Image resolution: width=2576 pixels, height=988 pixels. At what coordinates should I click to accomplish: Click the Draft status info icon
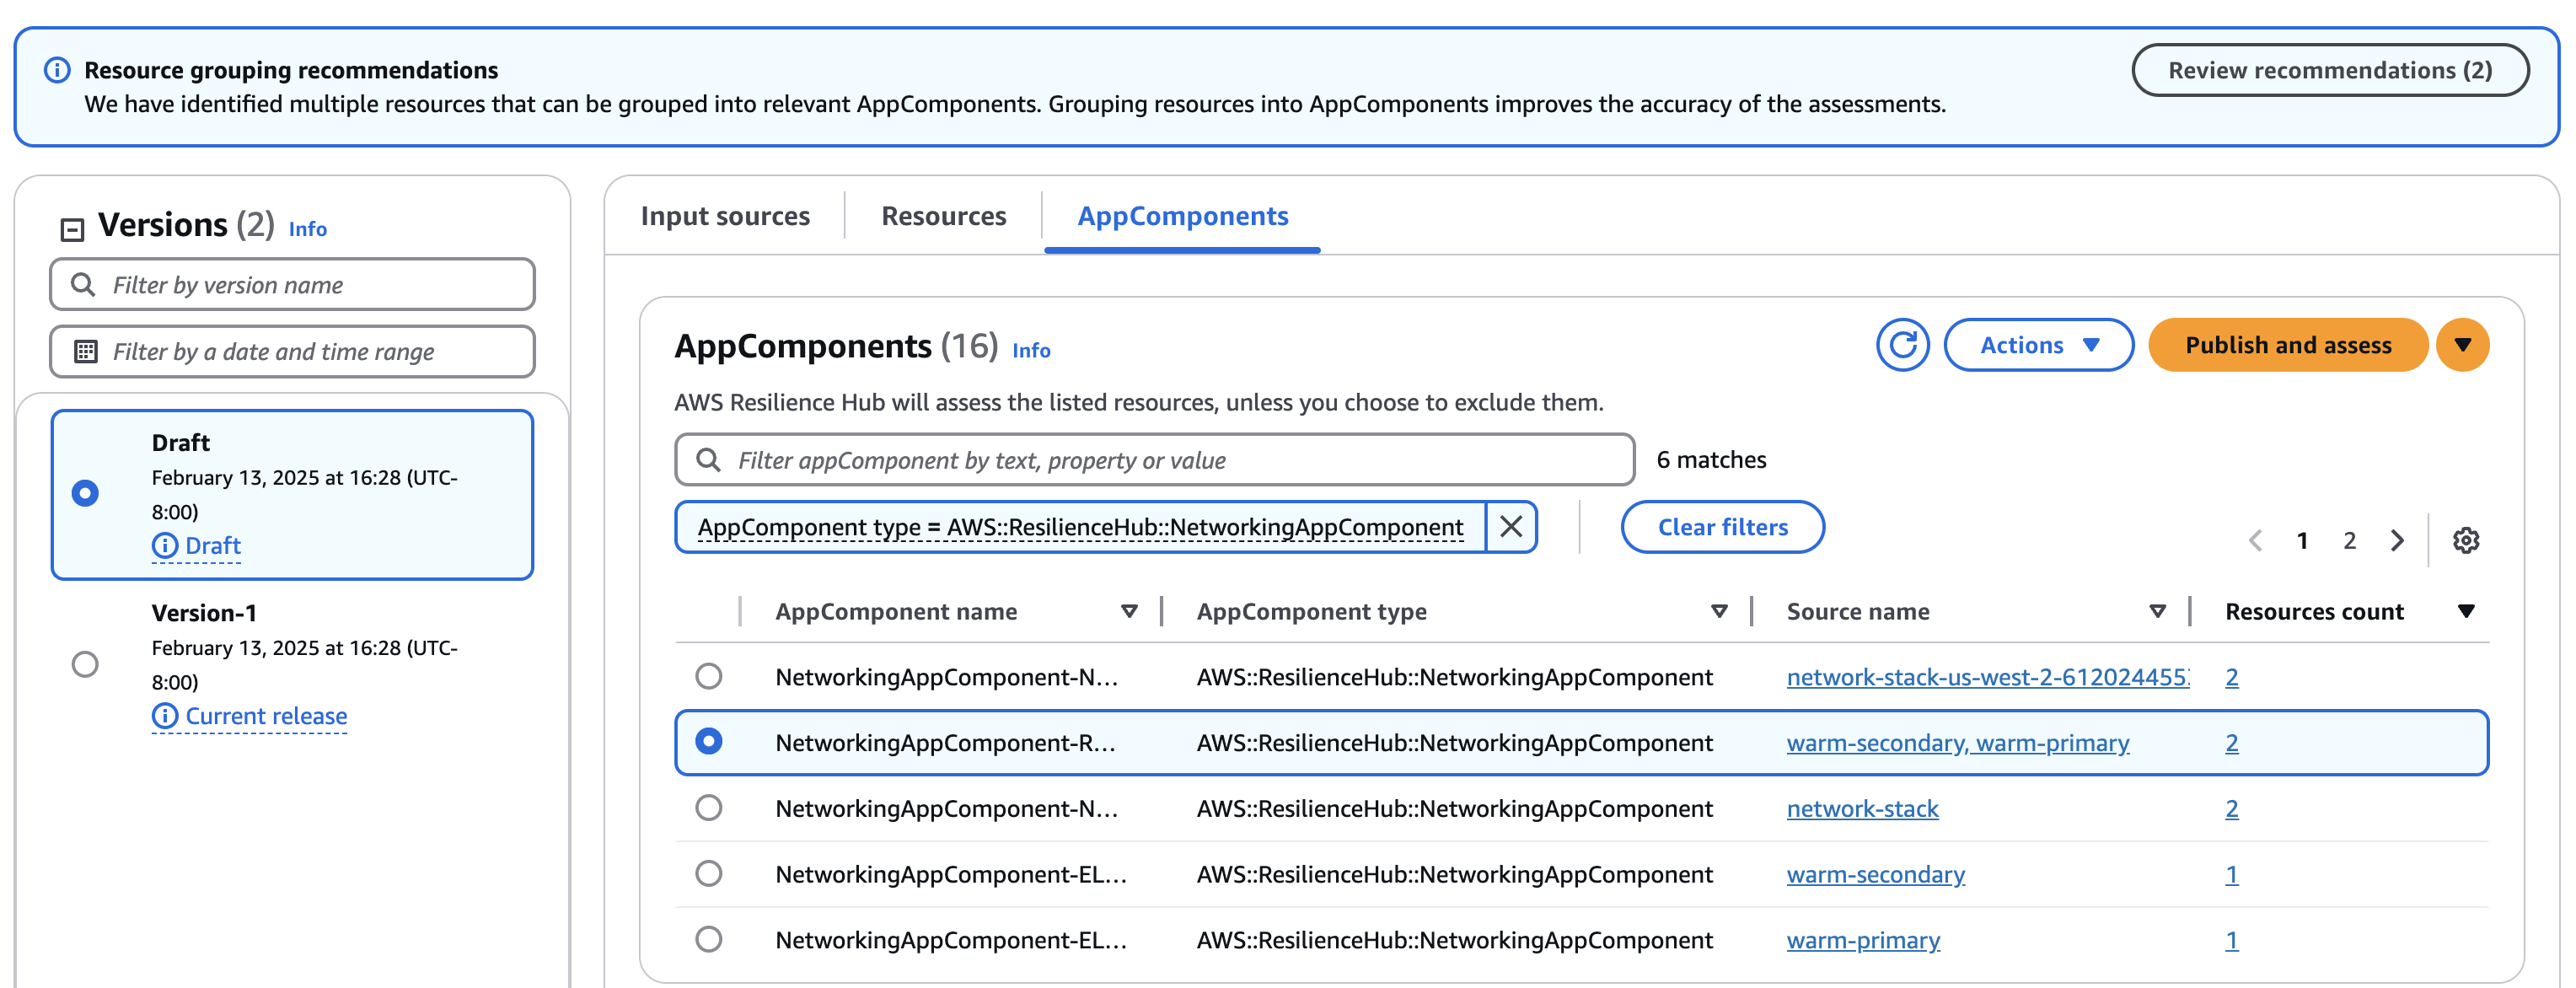[x=164, y=546]
